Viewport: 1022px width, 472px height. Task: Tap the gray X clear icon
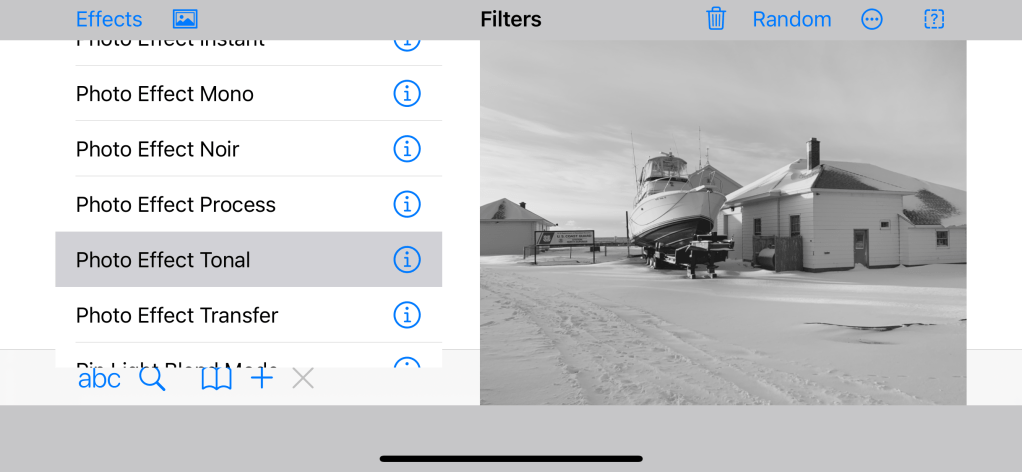click(x=303, y=378)
